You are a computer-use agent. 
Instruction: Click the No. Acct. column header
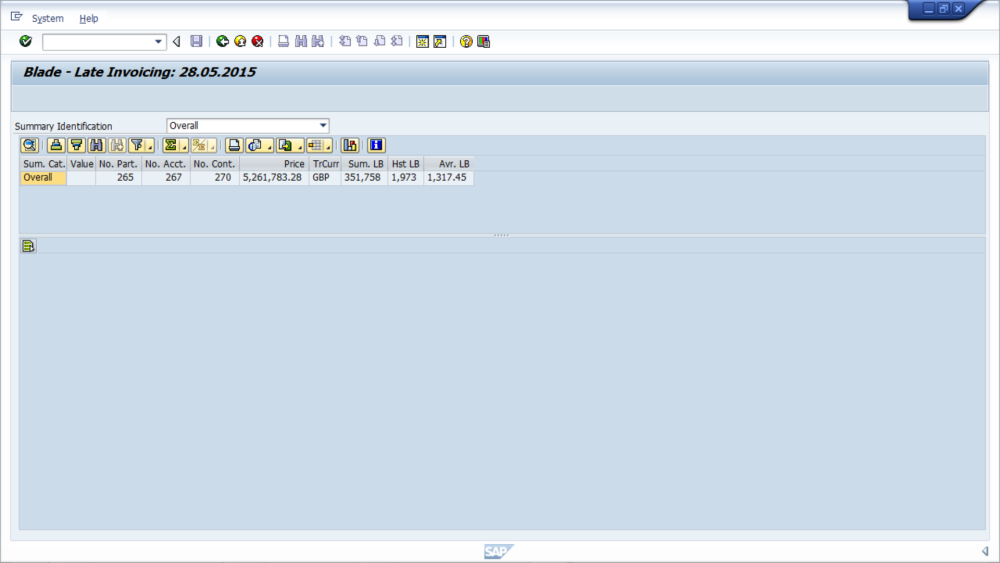(x=165, y=164)
